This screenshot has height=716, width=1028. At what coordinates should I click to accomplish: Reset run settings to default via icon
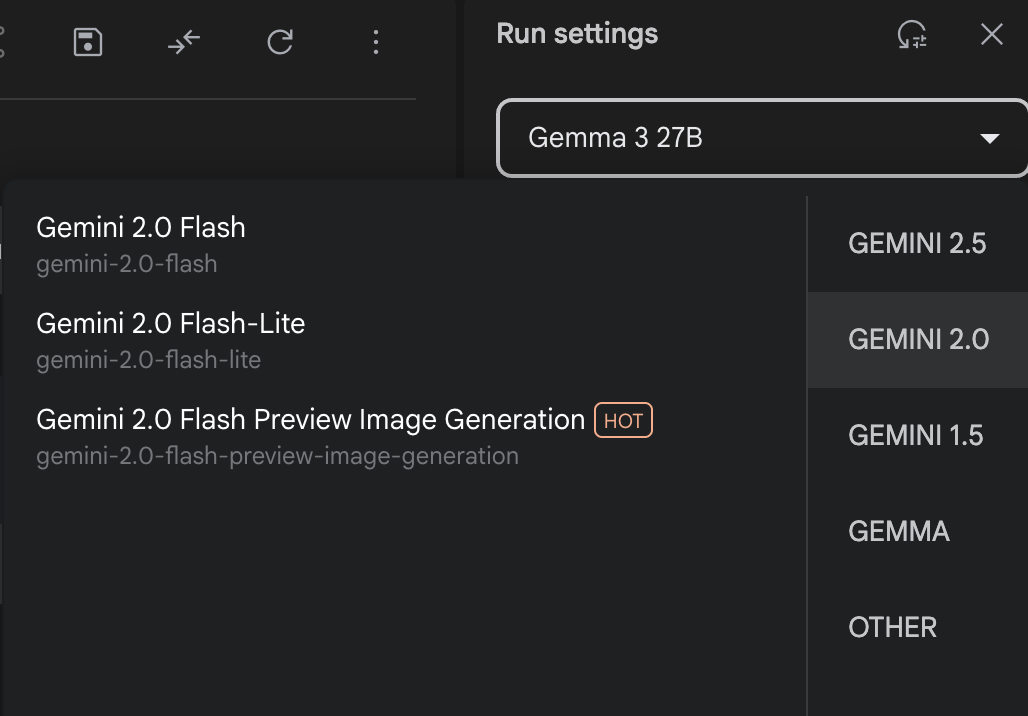[912, 34]
